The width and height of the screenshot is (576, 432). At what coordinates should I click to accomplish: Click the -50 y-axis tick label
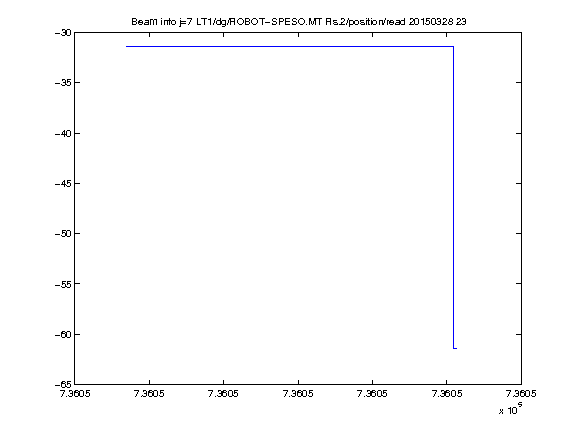[63, 234]
